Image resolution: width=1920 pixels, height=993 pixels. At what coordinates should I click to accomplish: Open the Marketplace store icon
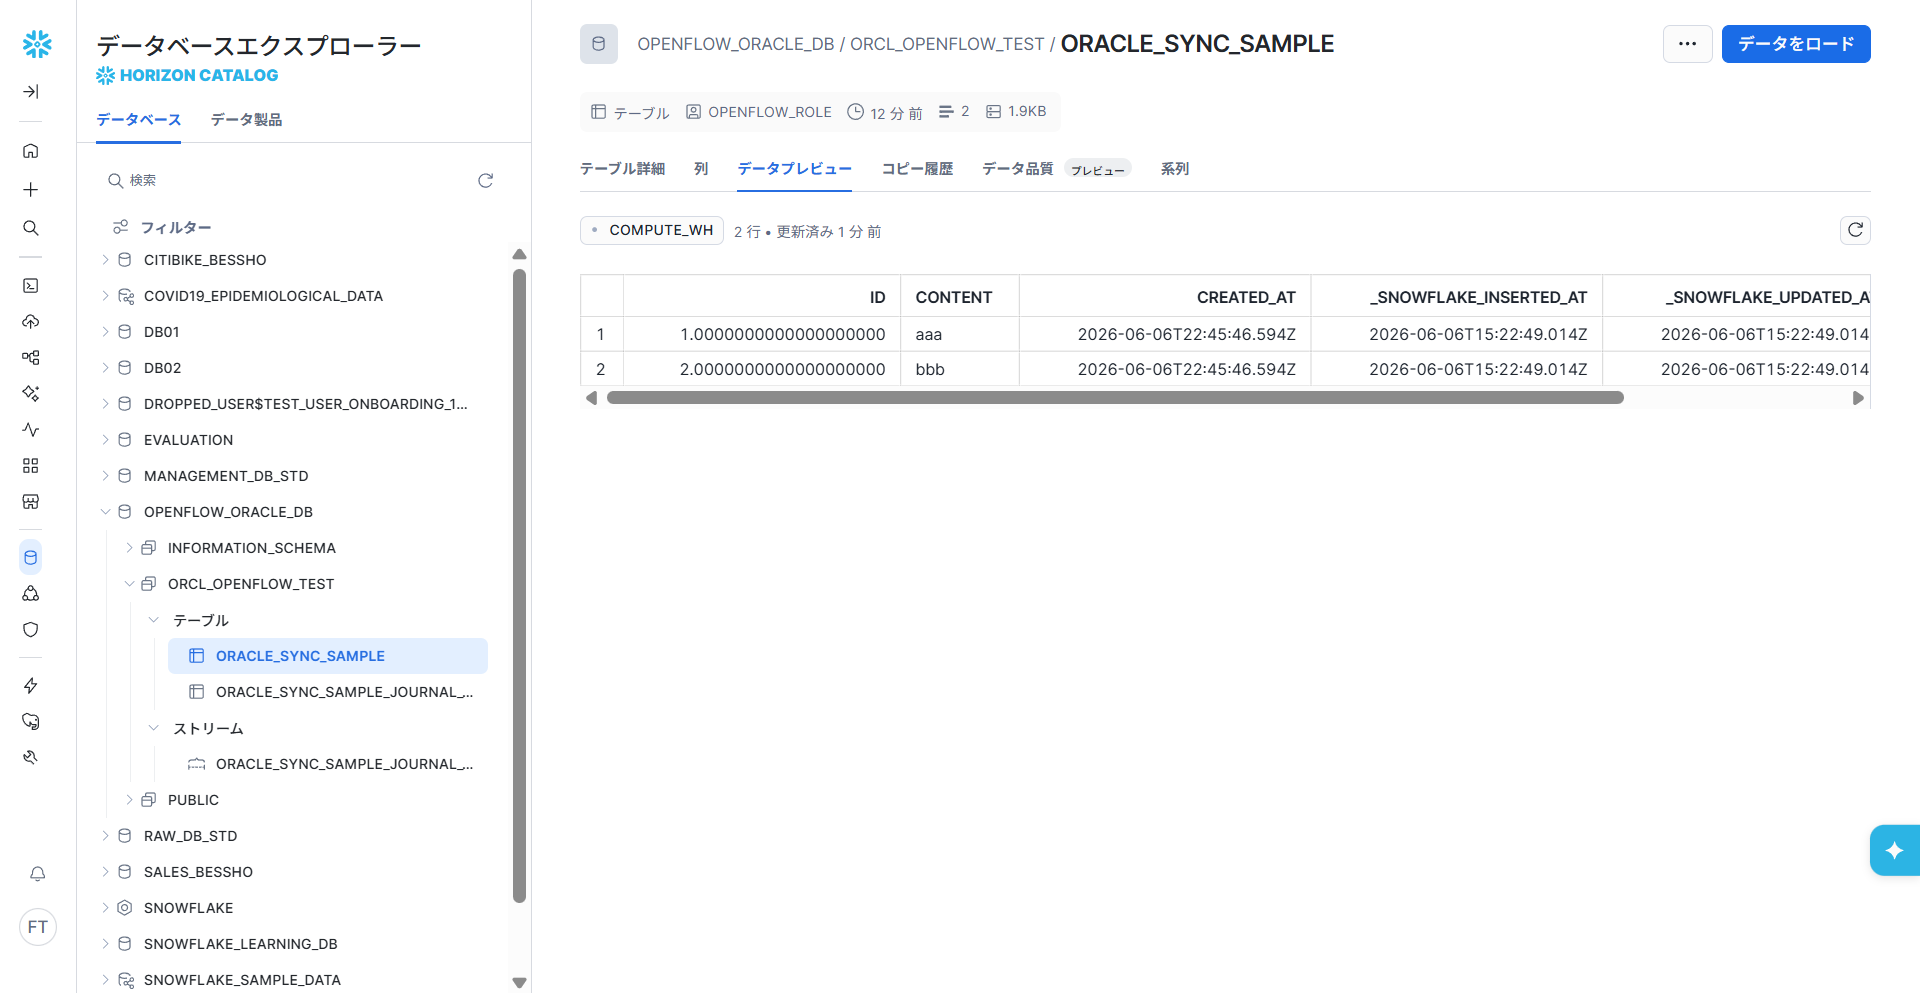point(31,502)
